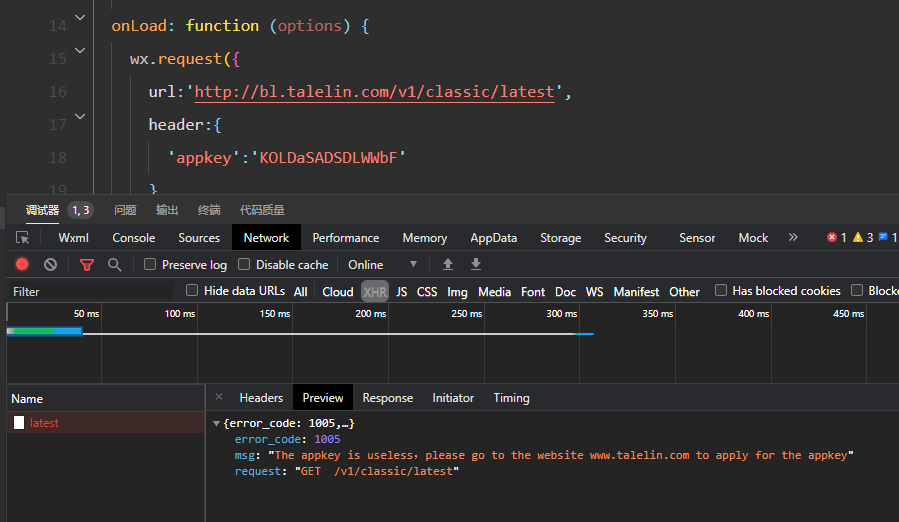Close the request details panel
Screen dimensions: 899x522
click(x=219, y=397)
